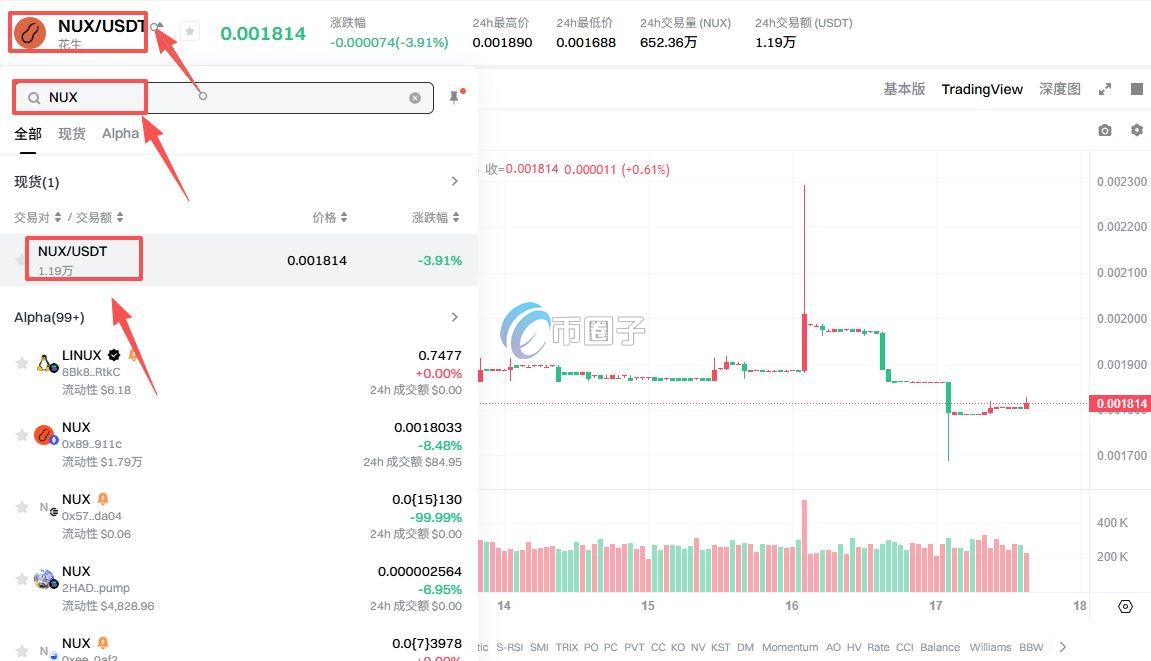1151x661 pixels.
Task: Open chart settings gear icon
Action: (1136, 130)
